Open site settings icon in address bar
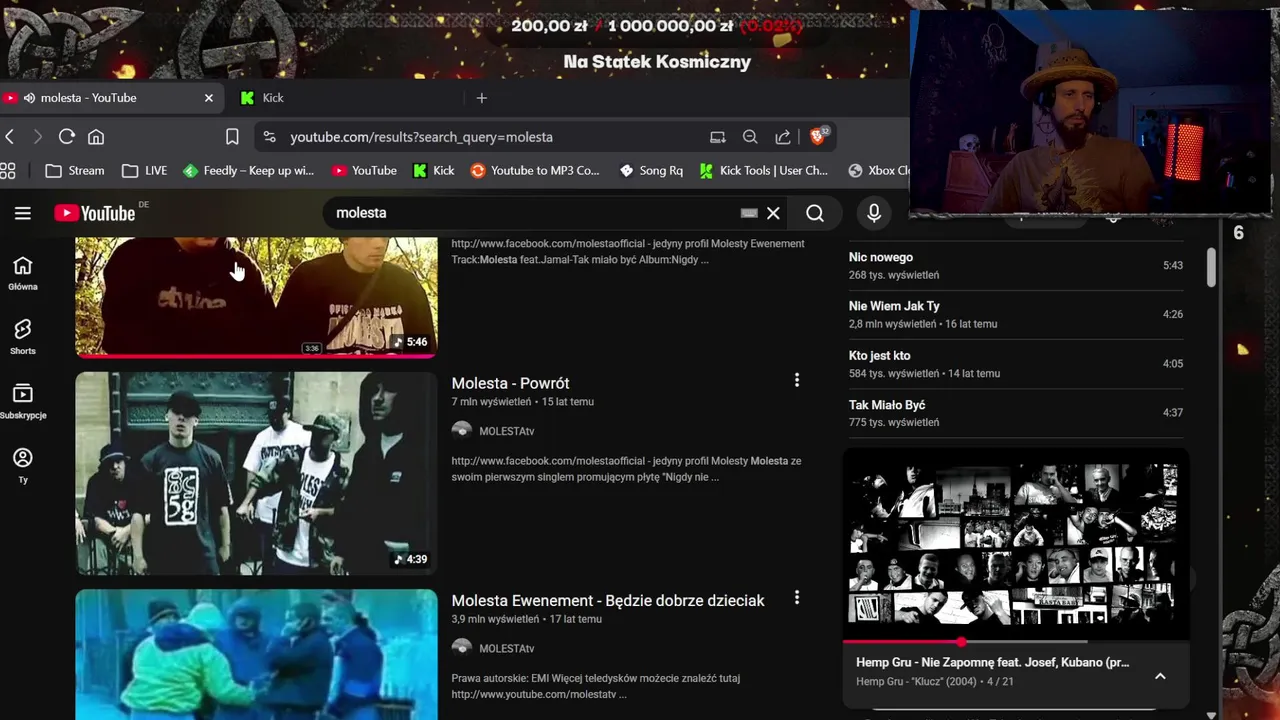 coord(268,137)
